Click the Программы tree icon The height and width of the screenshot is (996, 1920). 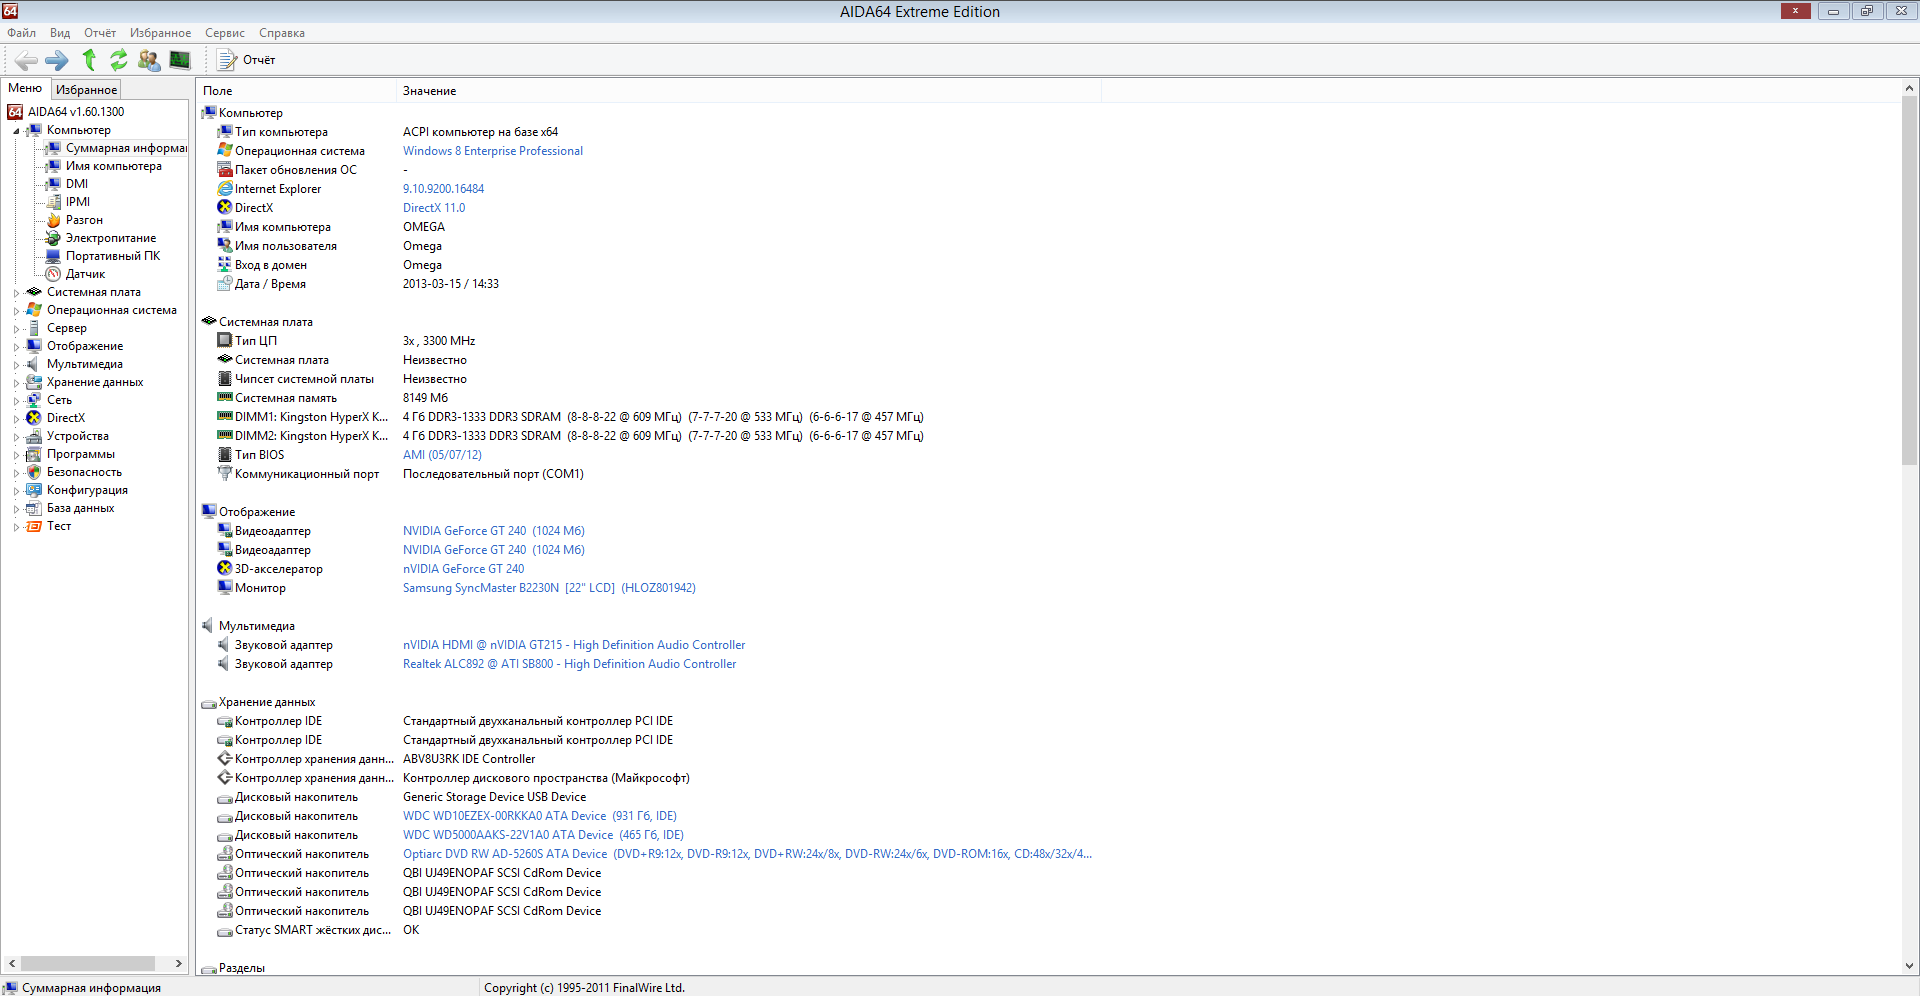point(34,454)
